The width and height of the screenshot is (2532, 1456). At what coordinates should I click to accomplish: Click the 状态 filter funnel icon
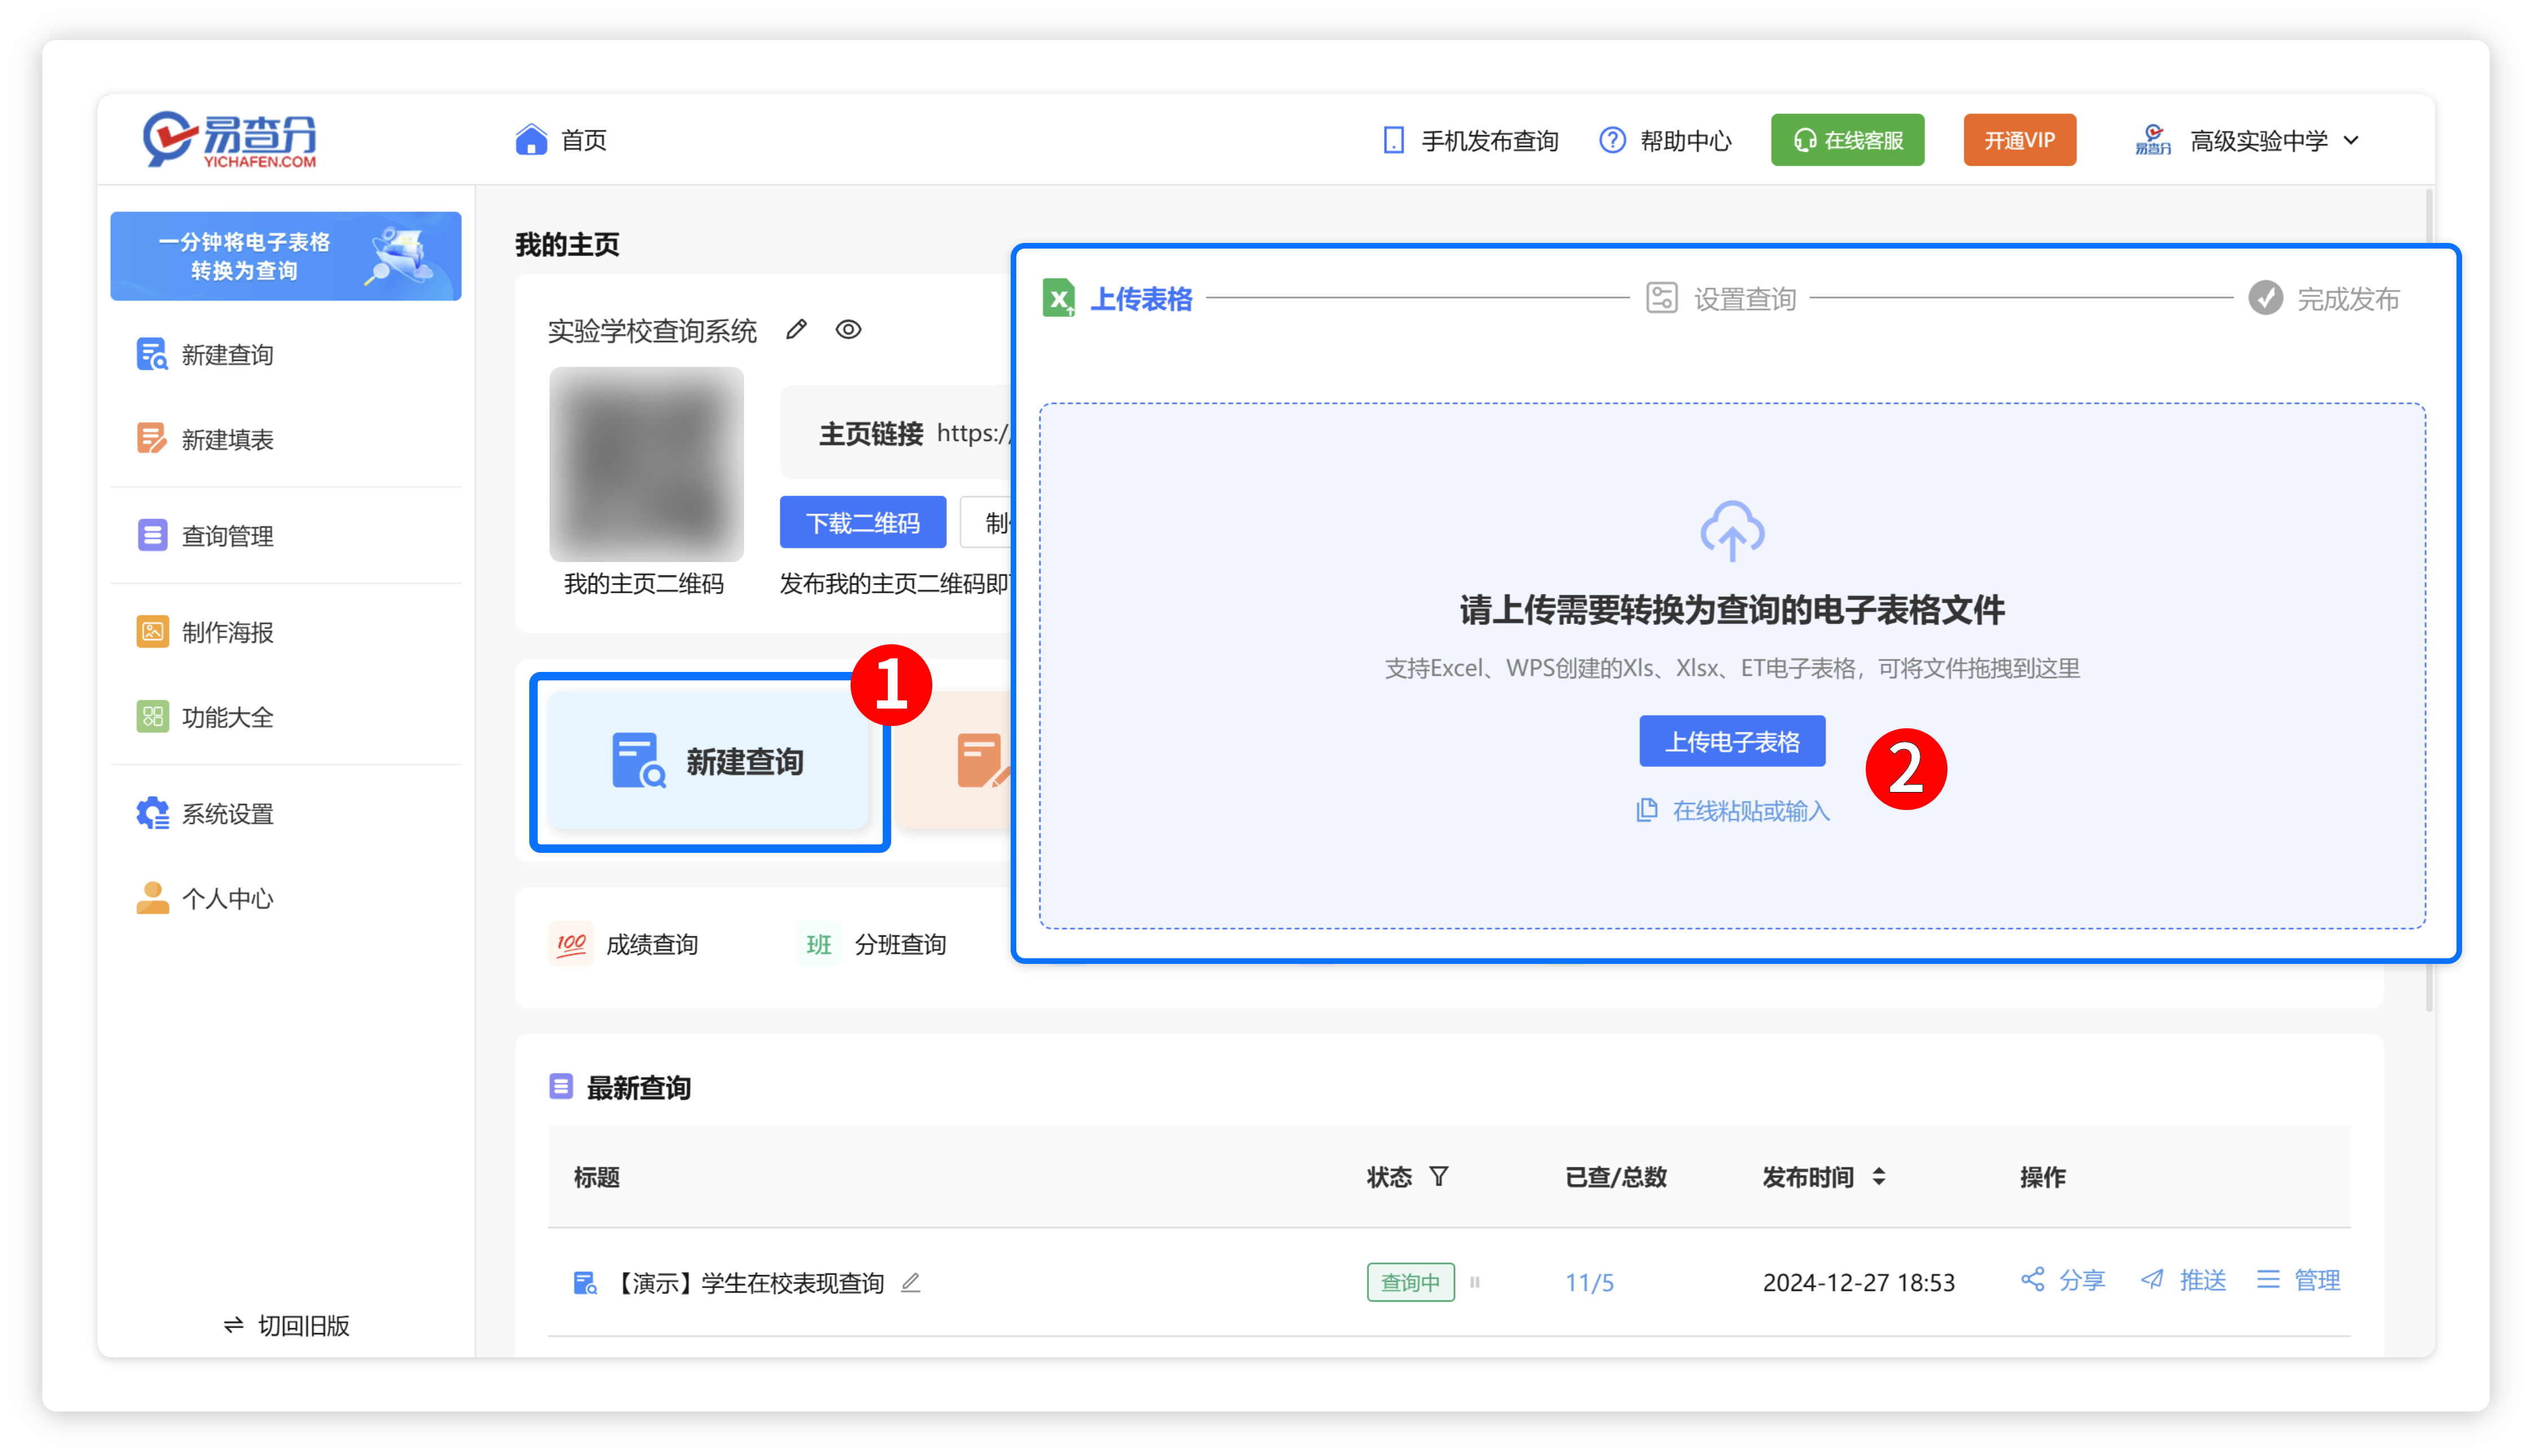tap(1438, 1176)
